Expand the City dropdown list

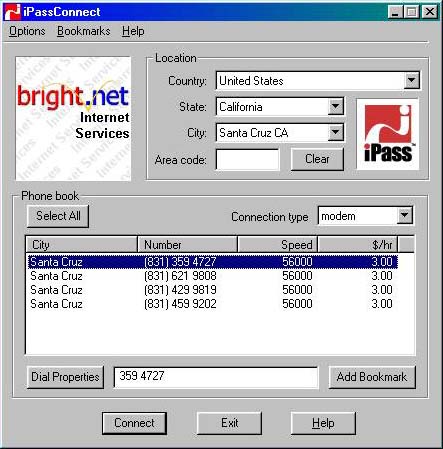click(x=335, y=133)
